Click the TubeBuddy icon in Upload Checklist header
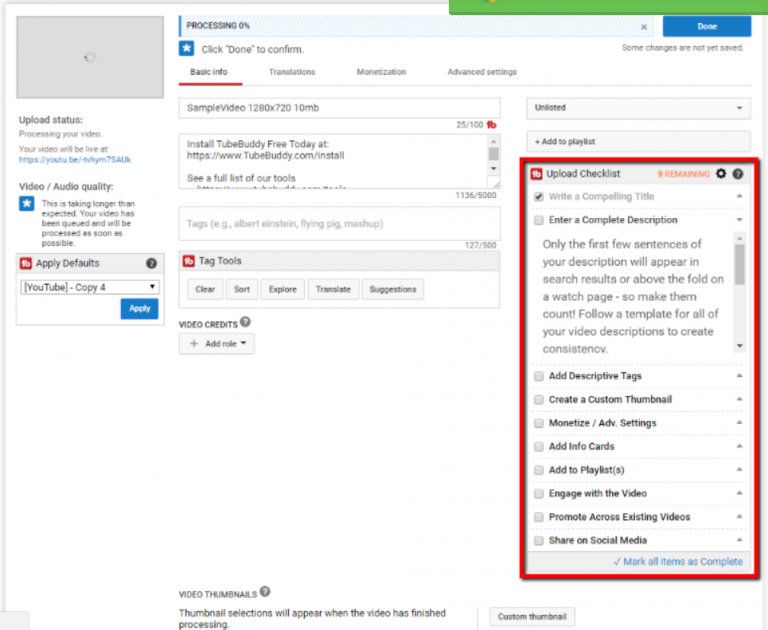768x630 pixels. [x=536, y=174]
